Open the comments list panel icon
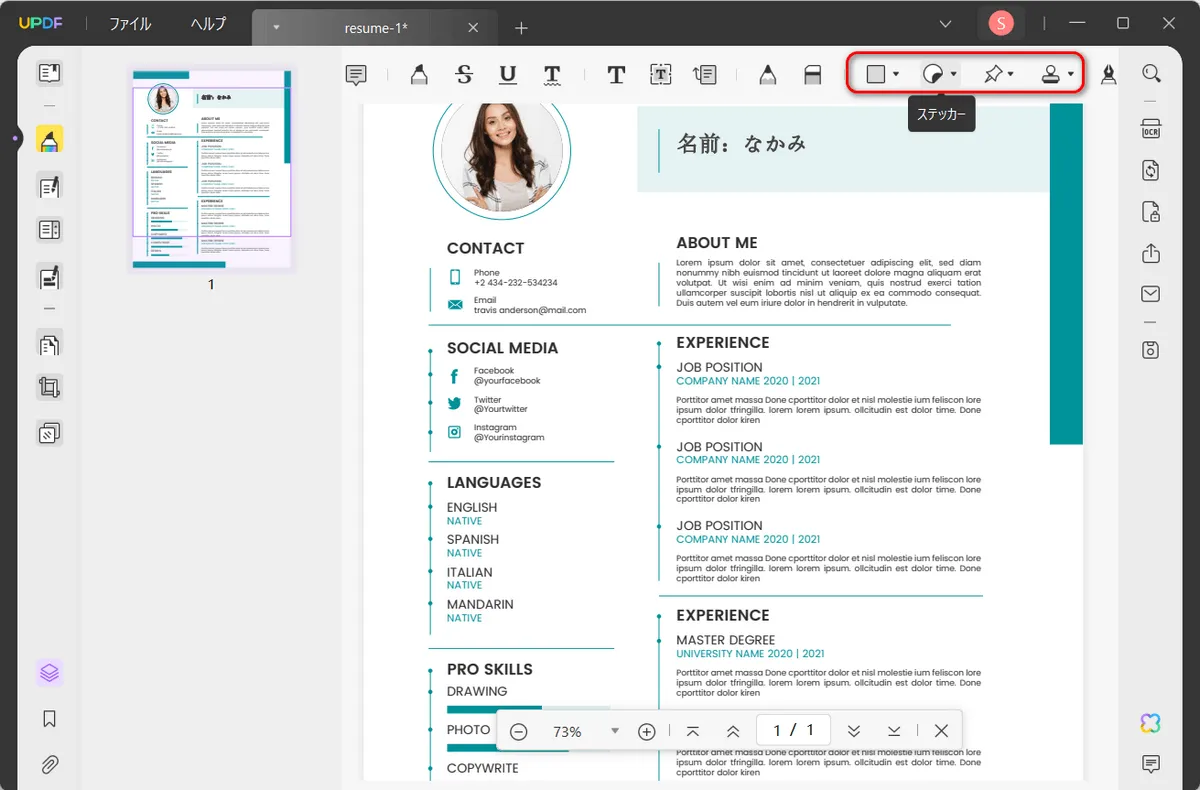Screen dimensions: 1200x790 point(1151,764)
